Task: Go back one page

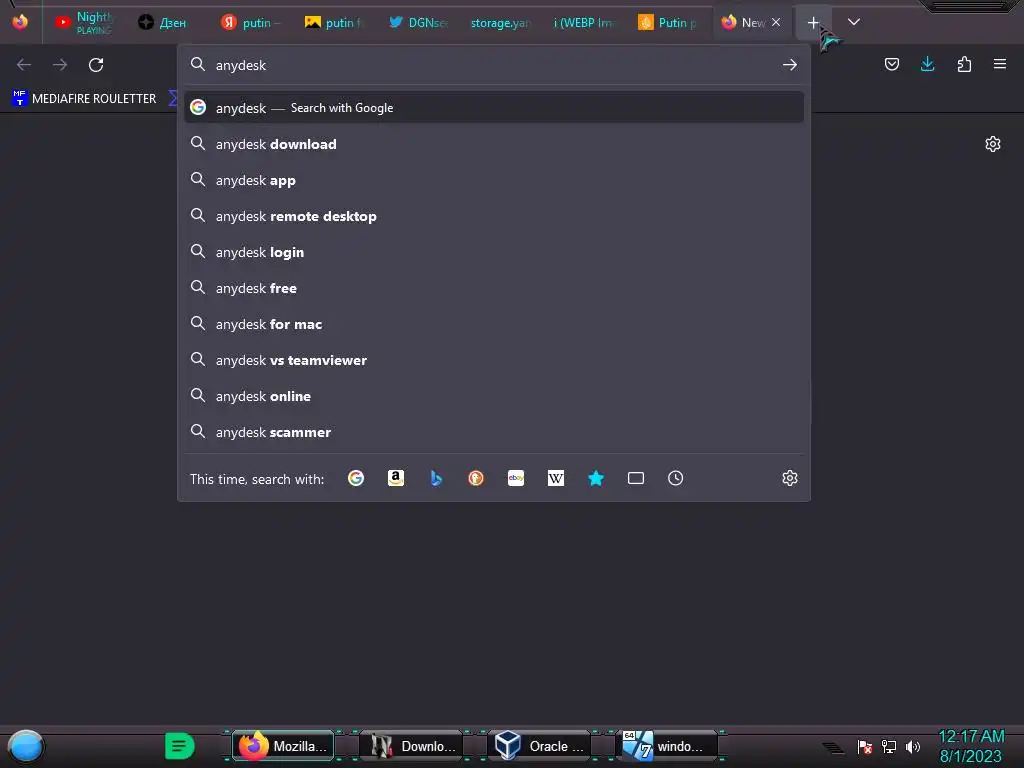Action: pyautogui.click(x=24, y=65)
